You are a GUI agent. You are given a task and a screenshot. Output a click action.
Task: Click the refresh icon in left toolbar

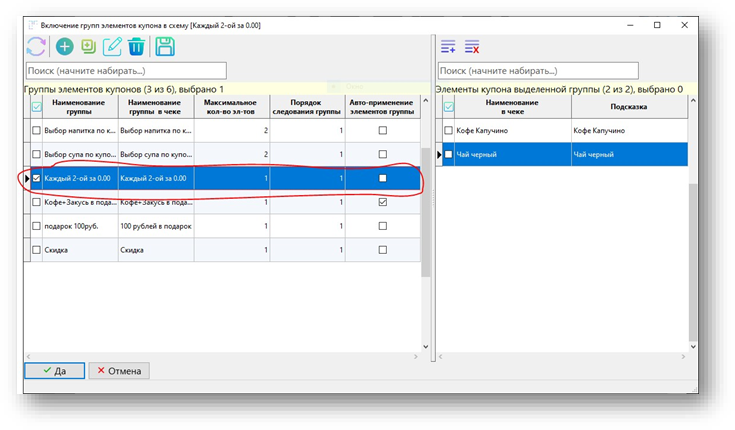pos(36,46)
